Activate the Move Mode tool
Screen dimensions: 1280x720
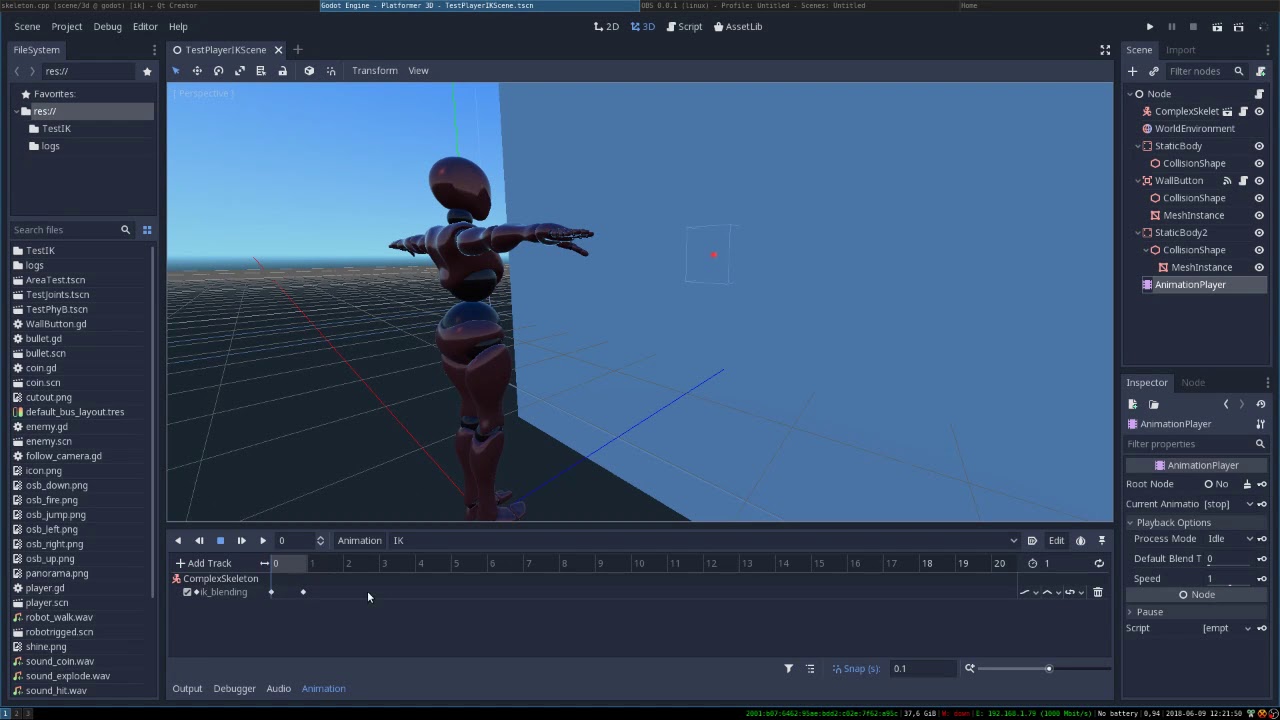197,71
